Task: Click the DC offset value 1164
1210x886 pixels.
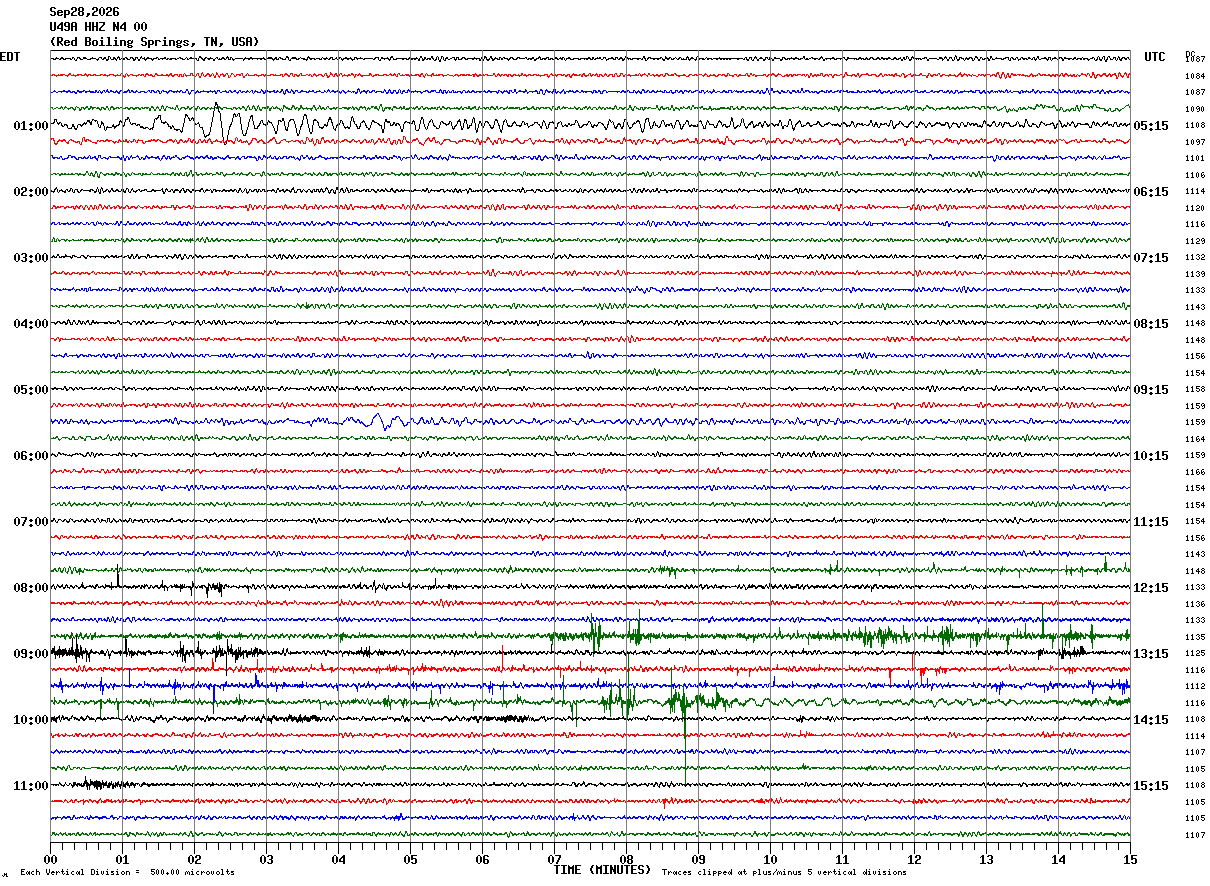Action: pyautogui.click(x=1195, y=440)
